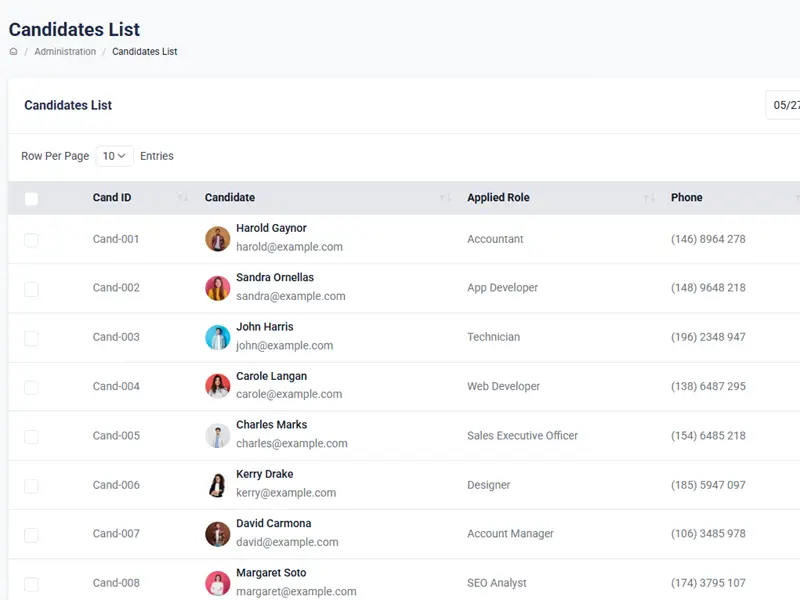The image size is (800, 600).
Task: Open the Row Per Page dropdown
Action: (x=115, y=156)
